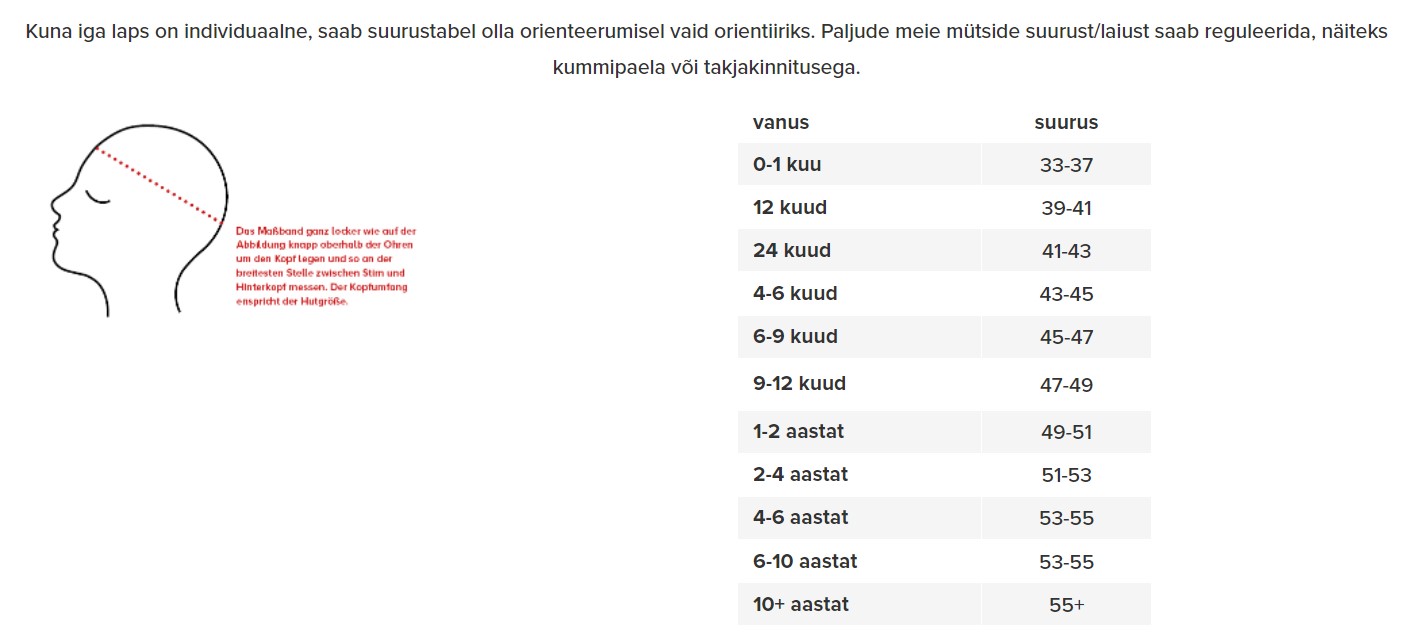Click size value "39-41"
Screen dimensions: 1422x640
1066,208
